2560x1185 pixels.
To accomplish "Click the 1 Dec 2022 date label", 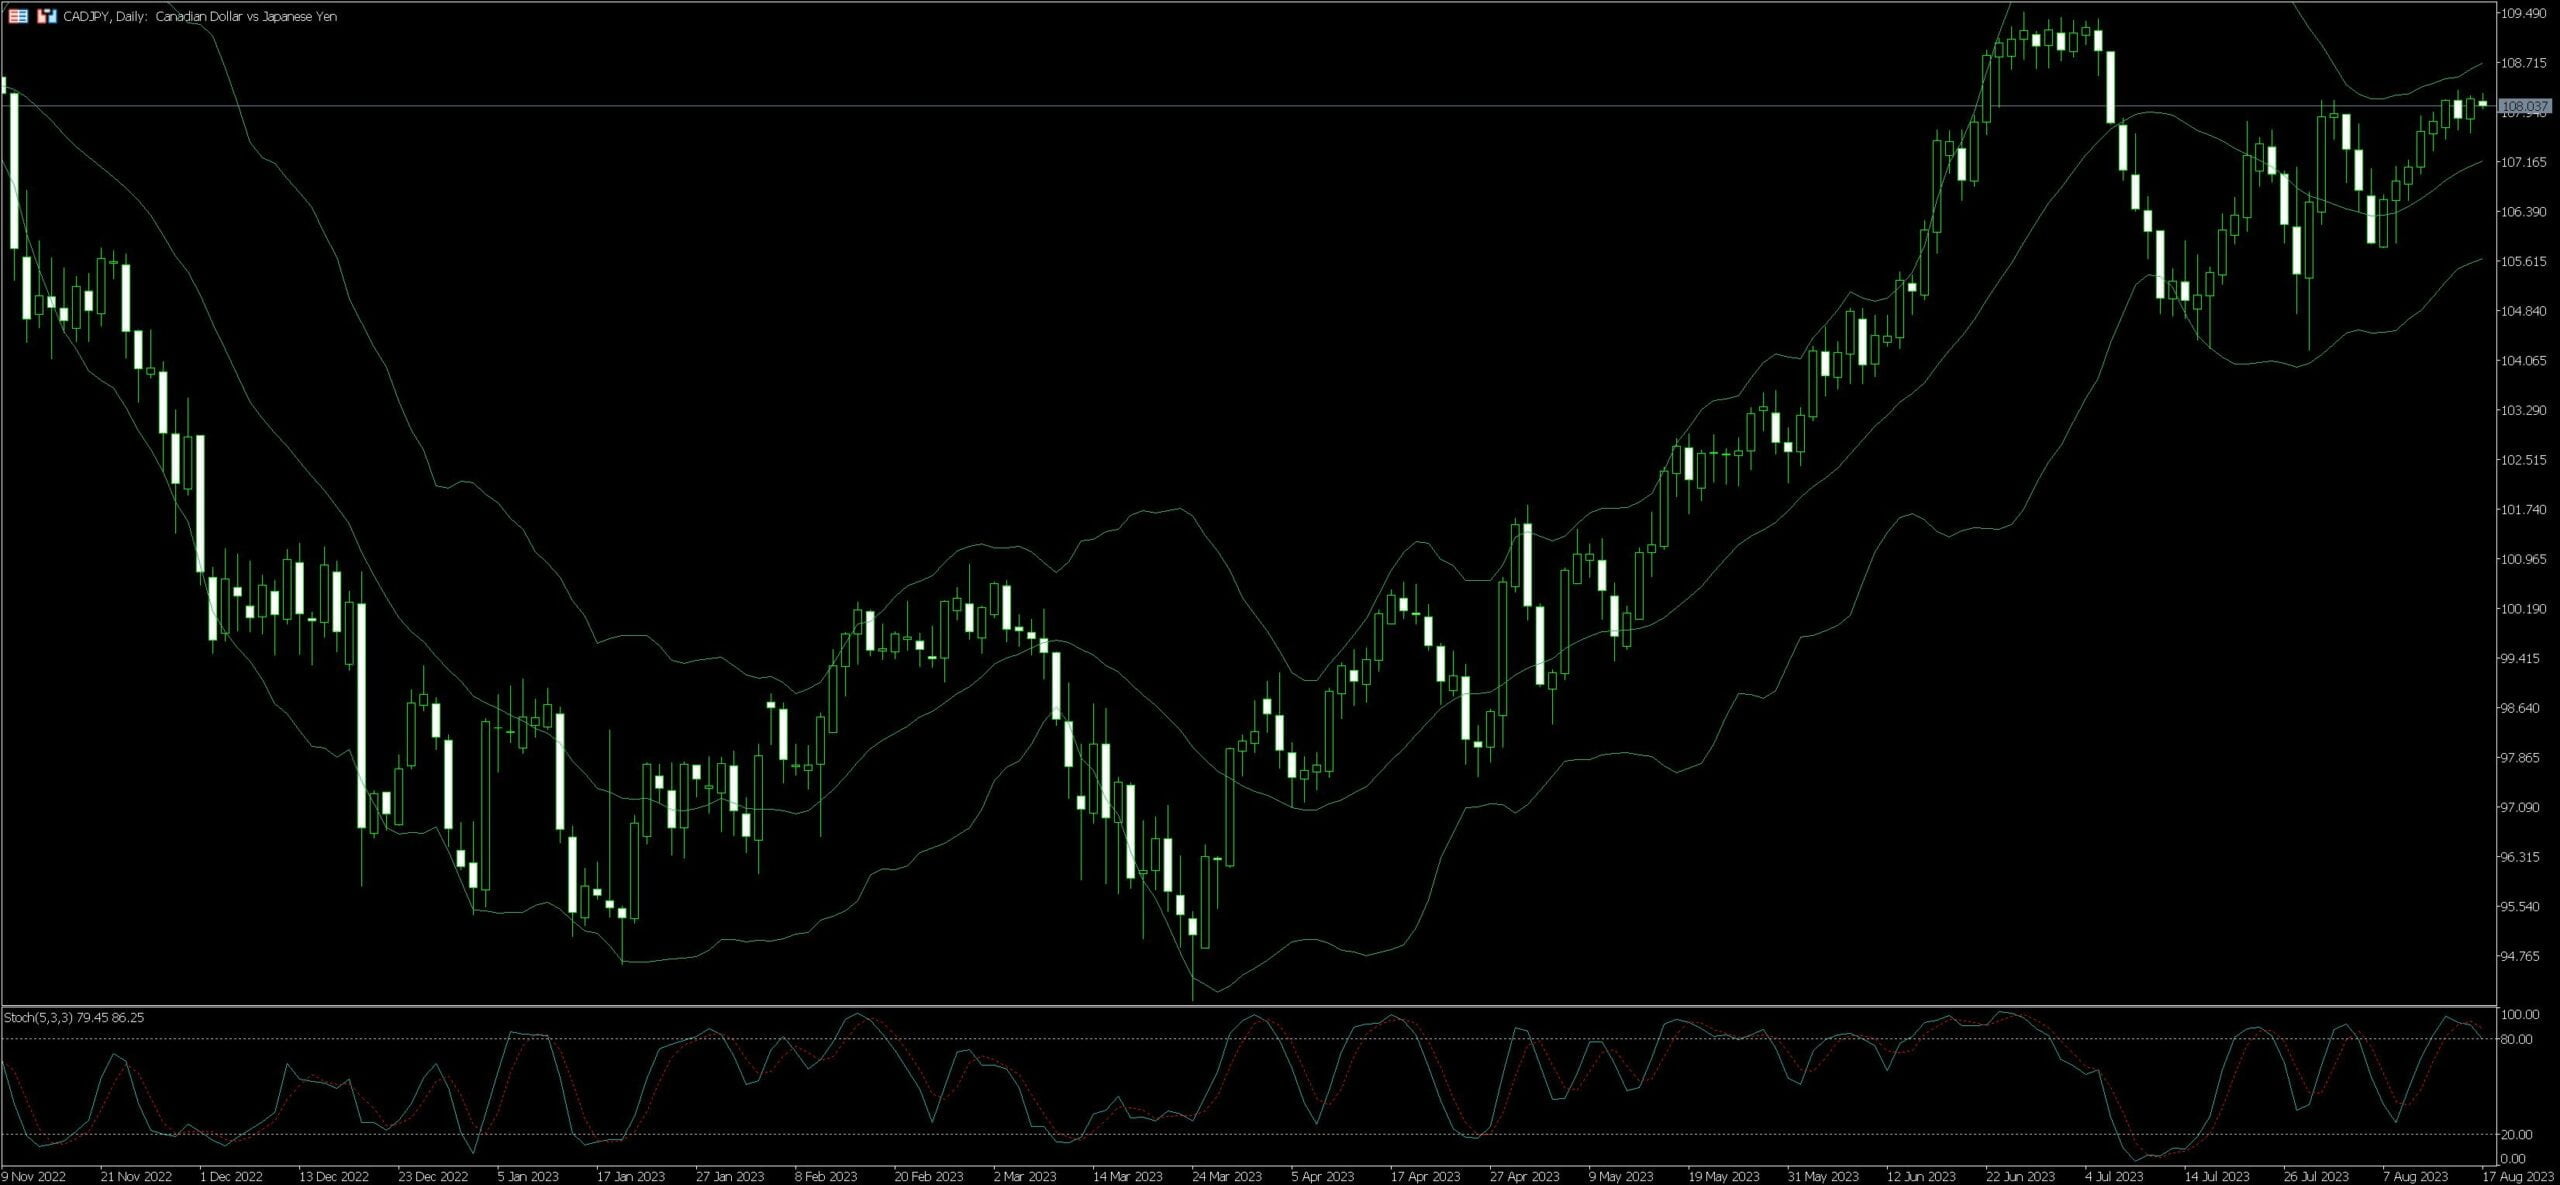I will coord(231,1176).
